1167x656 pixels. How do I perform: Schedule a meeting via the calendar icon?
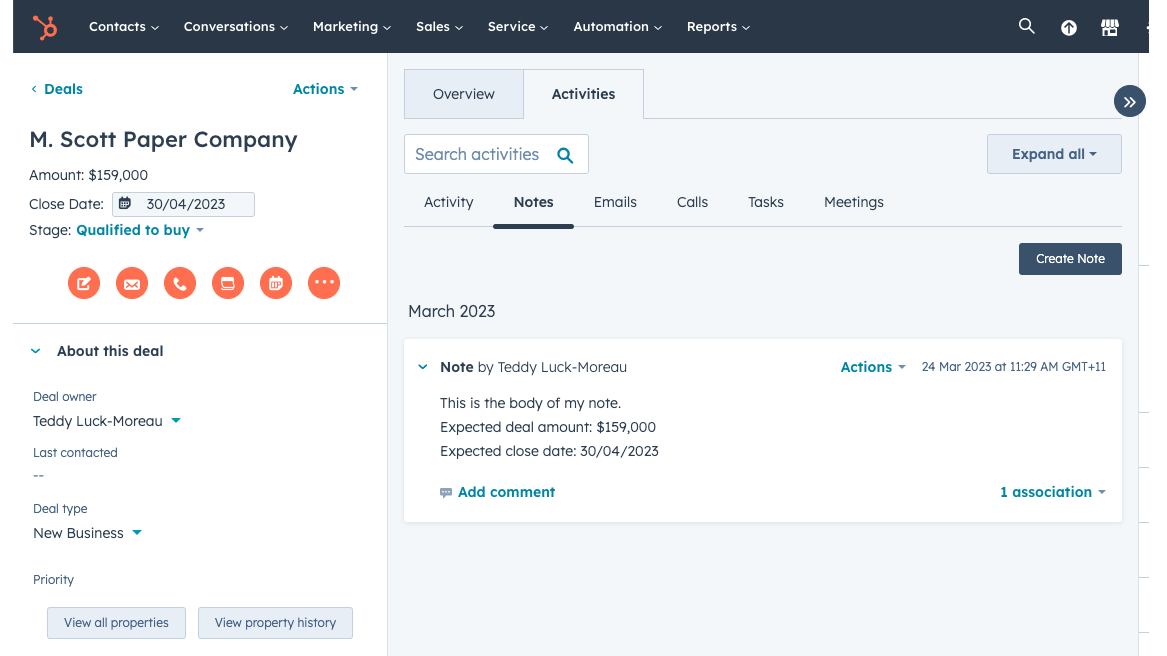(276, 283)
